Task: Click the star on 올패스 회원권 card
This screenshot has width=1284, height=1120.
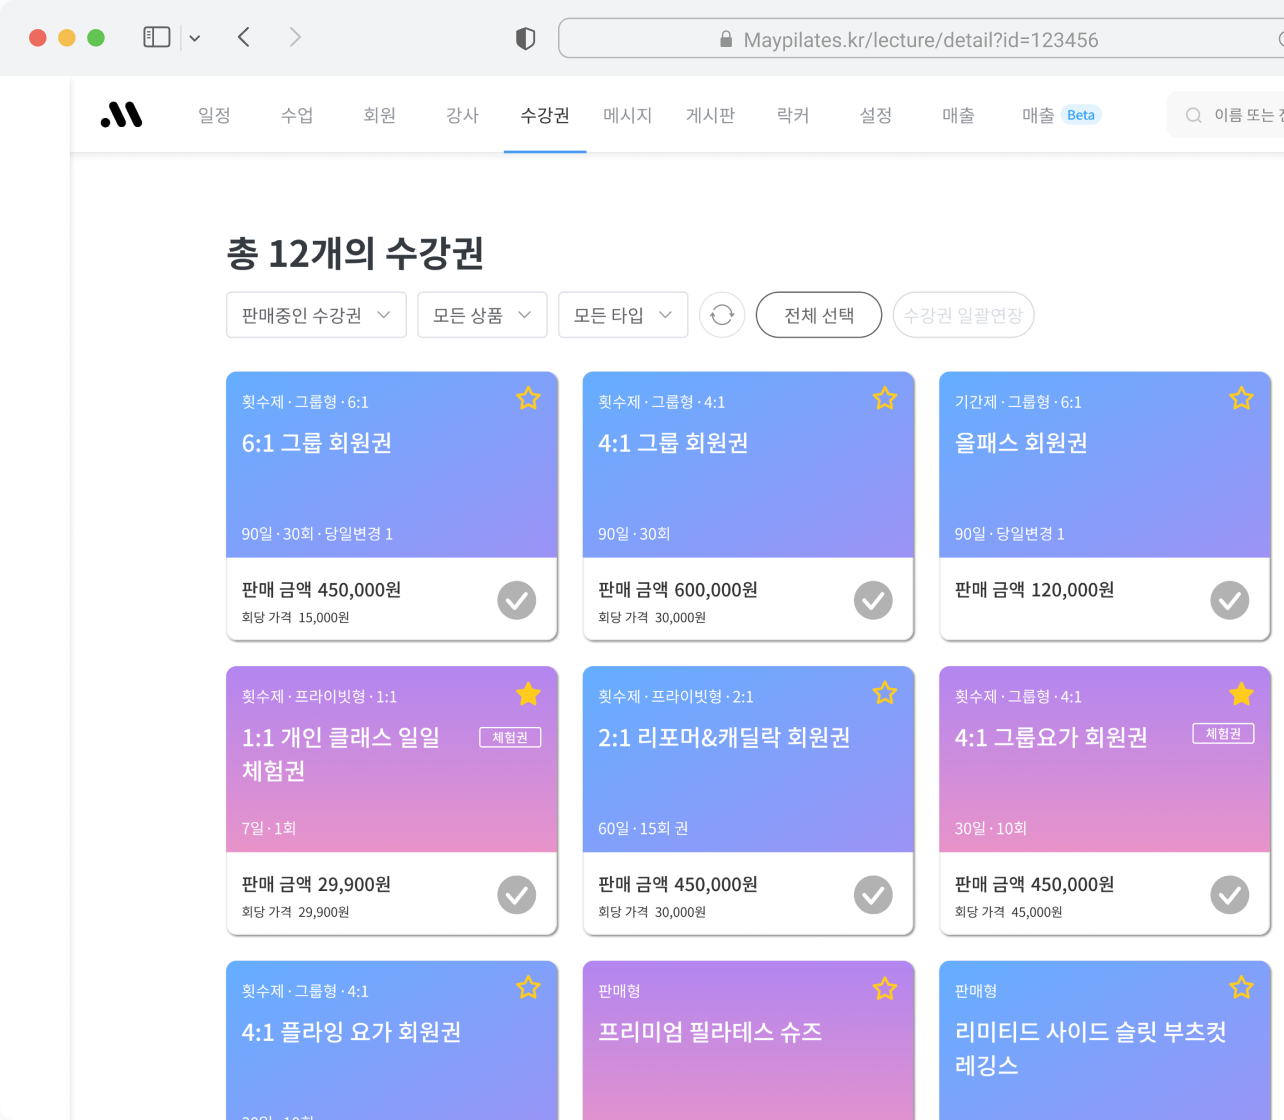Action: coord(1241,398)
